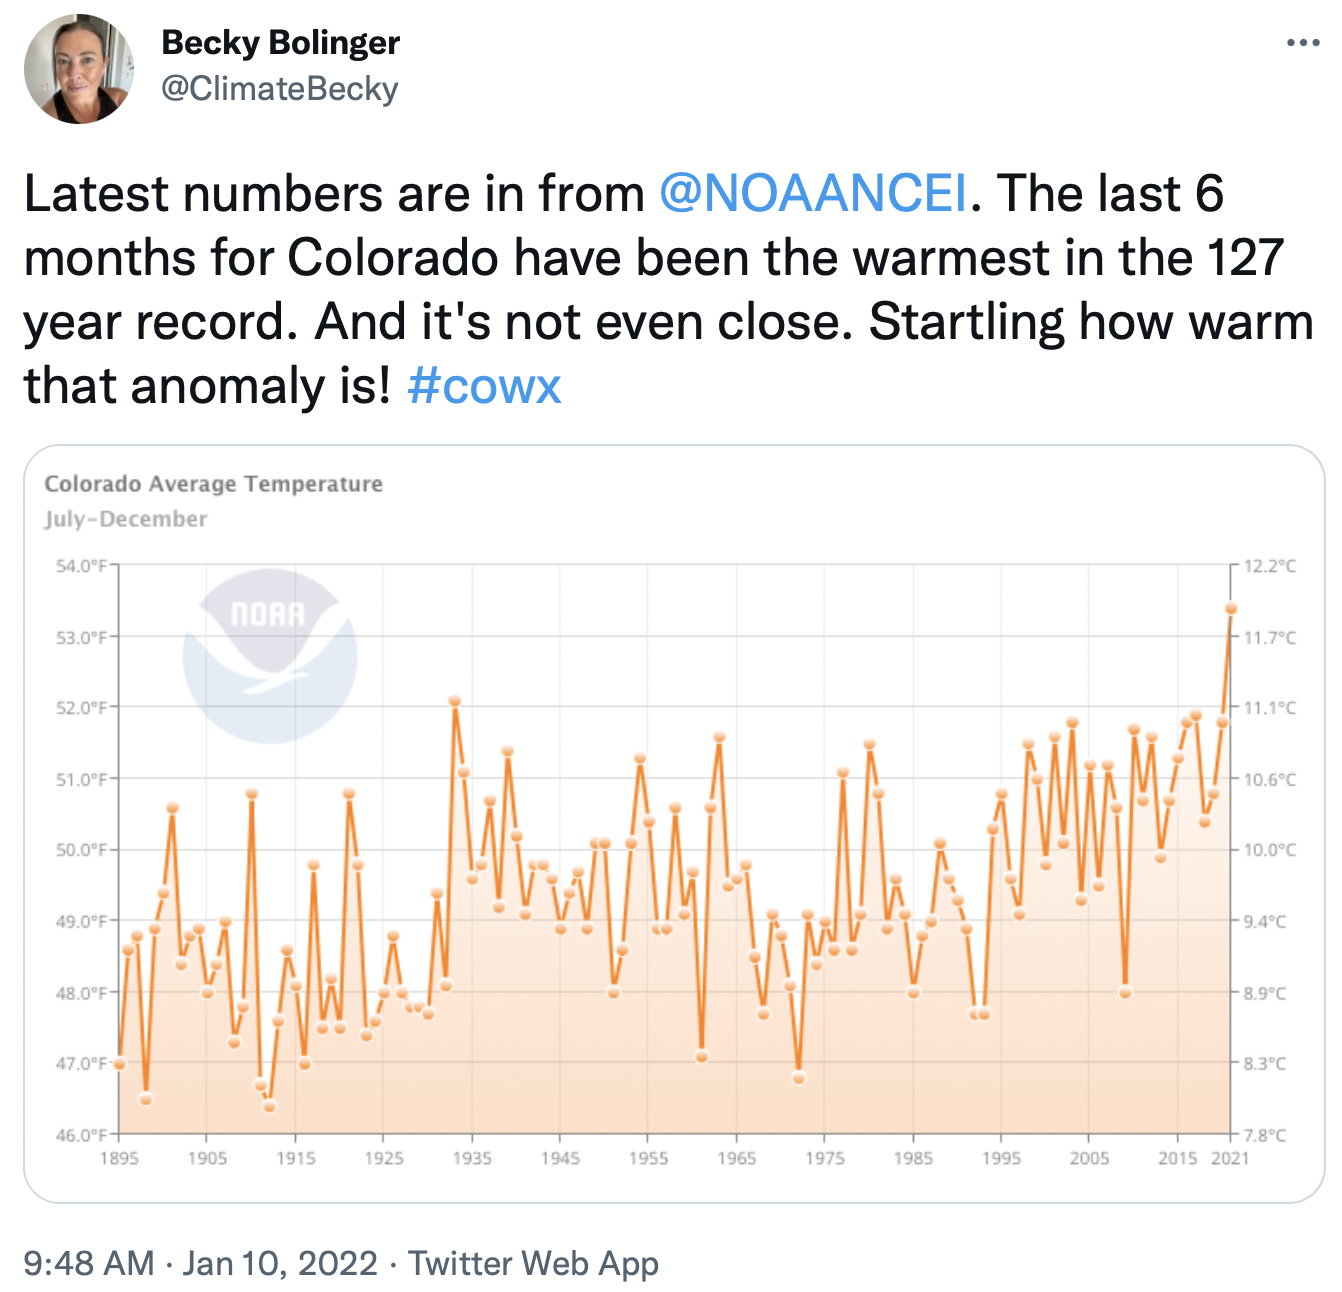Image resolution: width=1342 pixels, height=1292 pixels.
Task: Click the NOAA logo watermark in chart
Action: point(269,655)
